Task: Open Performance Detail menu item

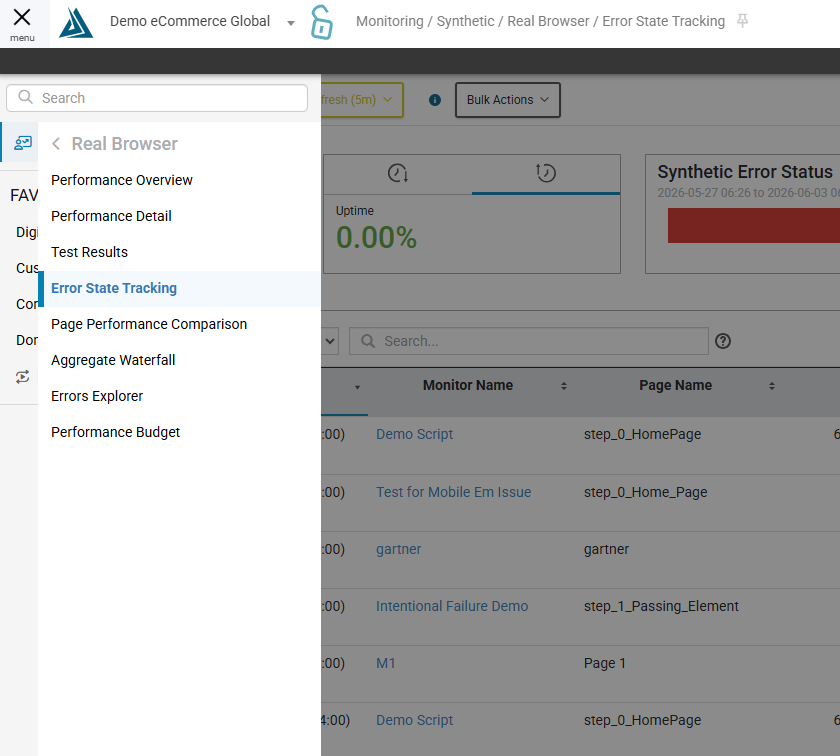Action: [111, 216]
